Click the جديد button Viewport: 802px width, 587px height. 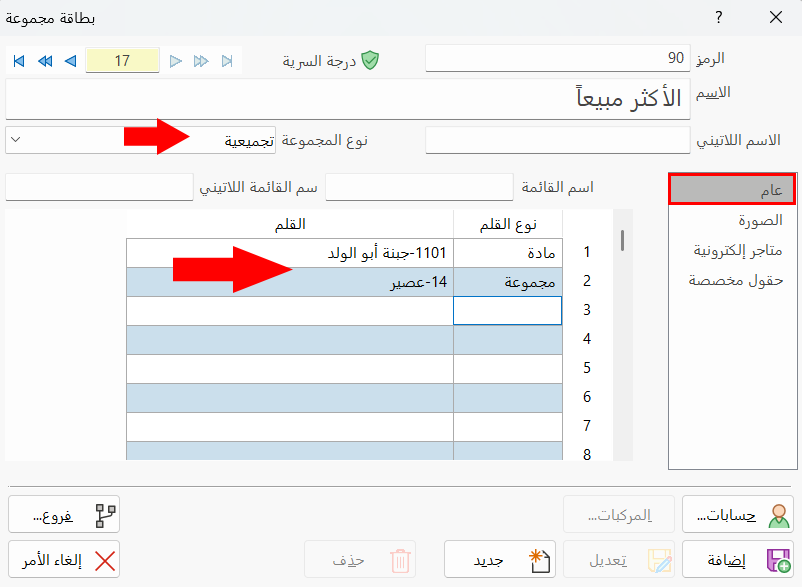500,558
